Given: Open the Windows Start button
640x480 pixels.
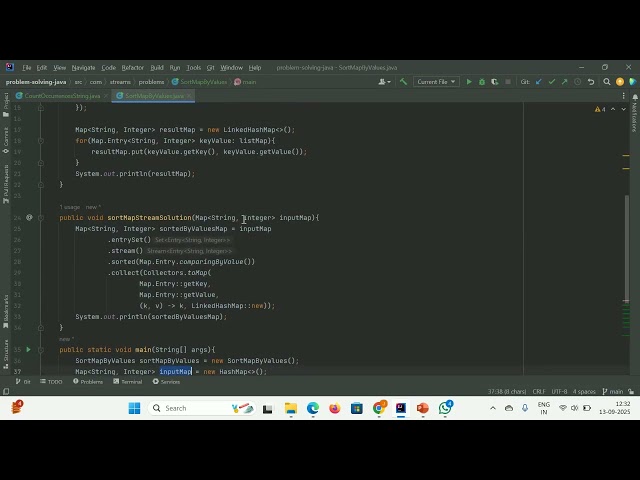Looking at the screenshot, I should [x=134, y=408].
